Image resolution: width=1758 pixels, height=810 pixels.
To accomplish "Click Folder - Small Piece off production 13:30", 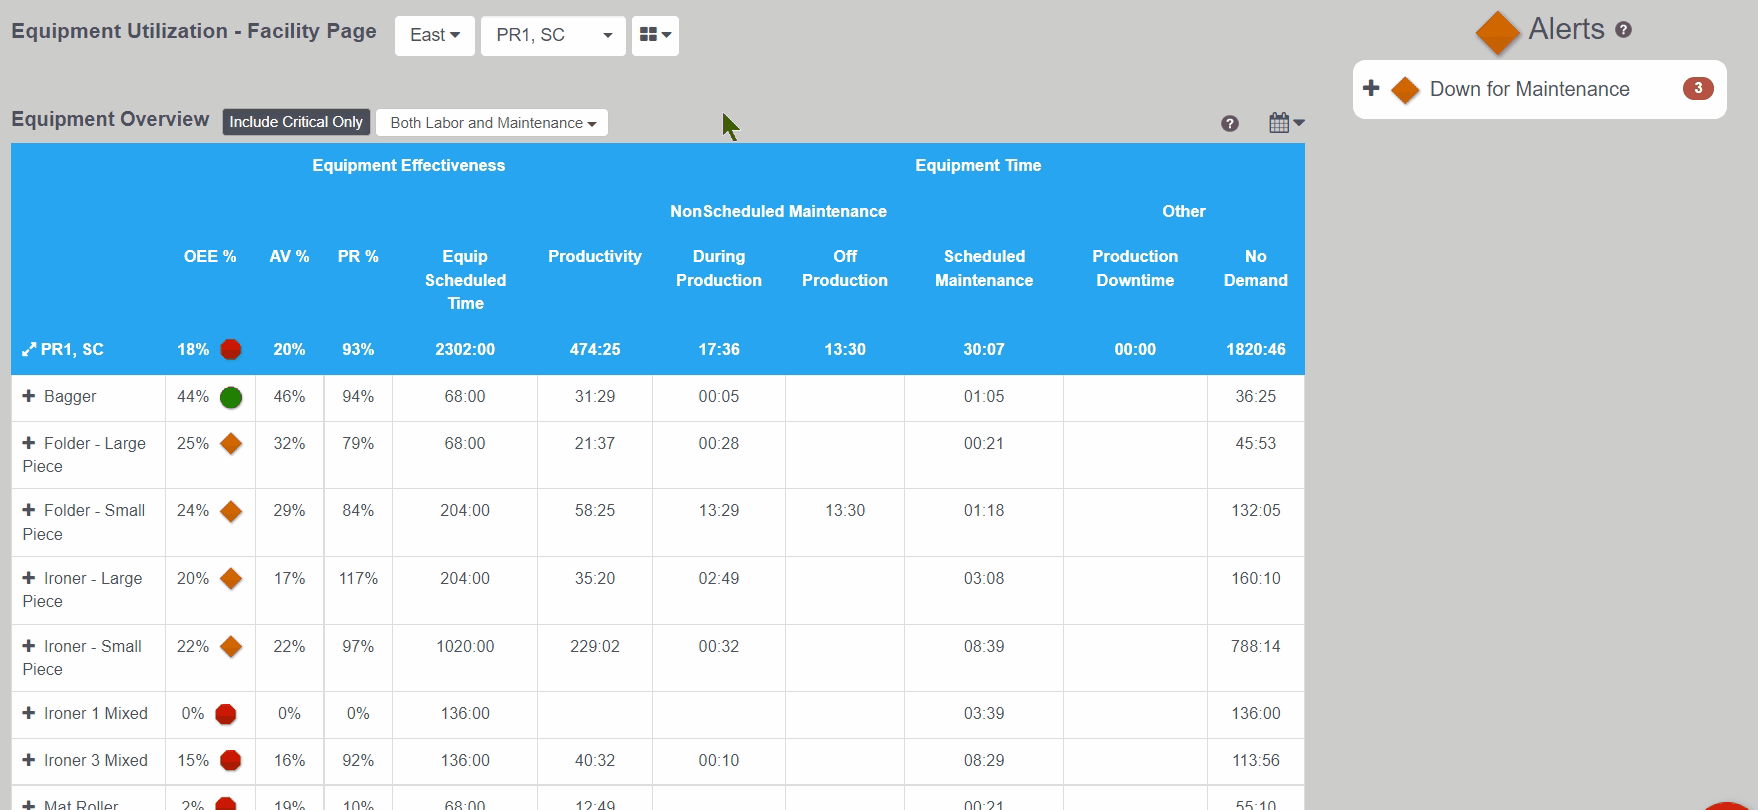I will [845, 510].
